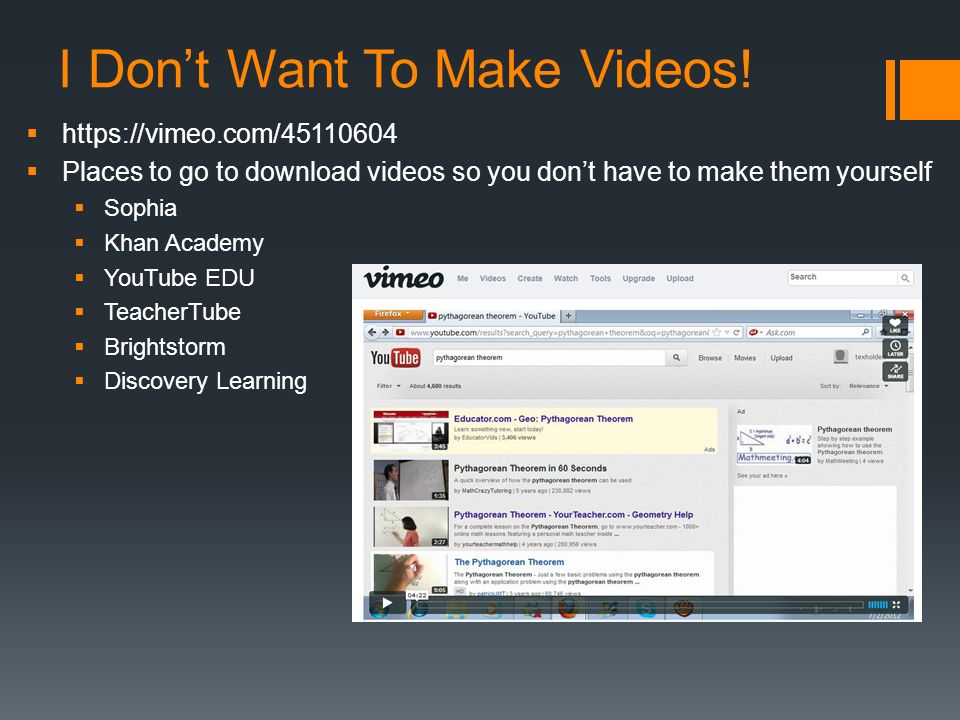Click the browser Back arrow

(x=372, y=332)
